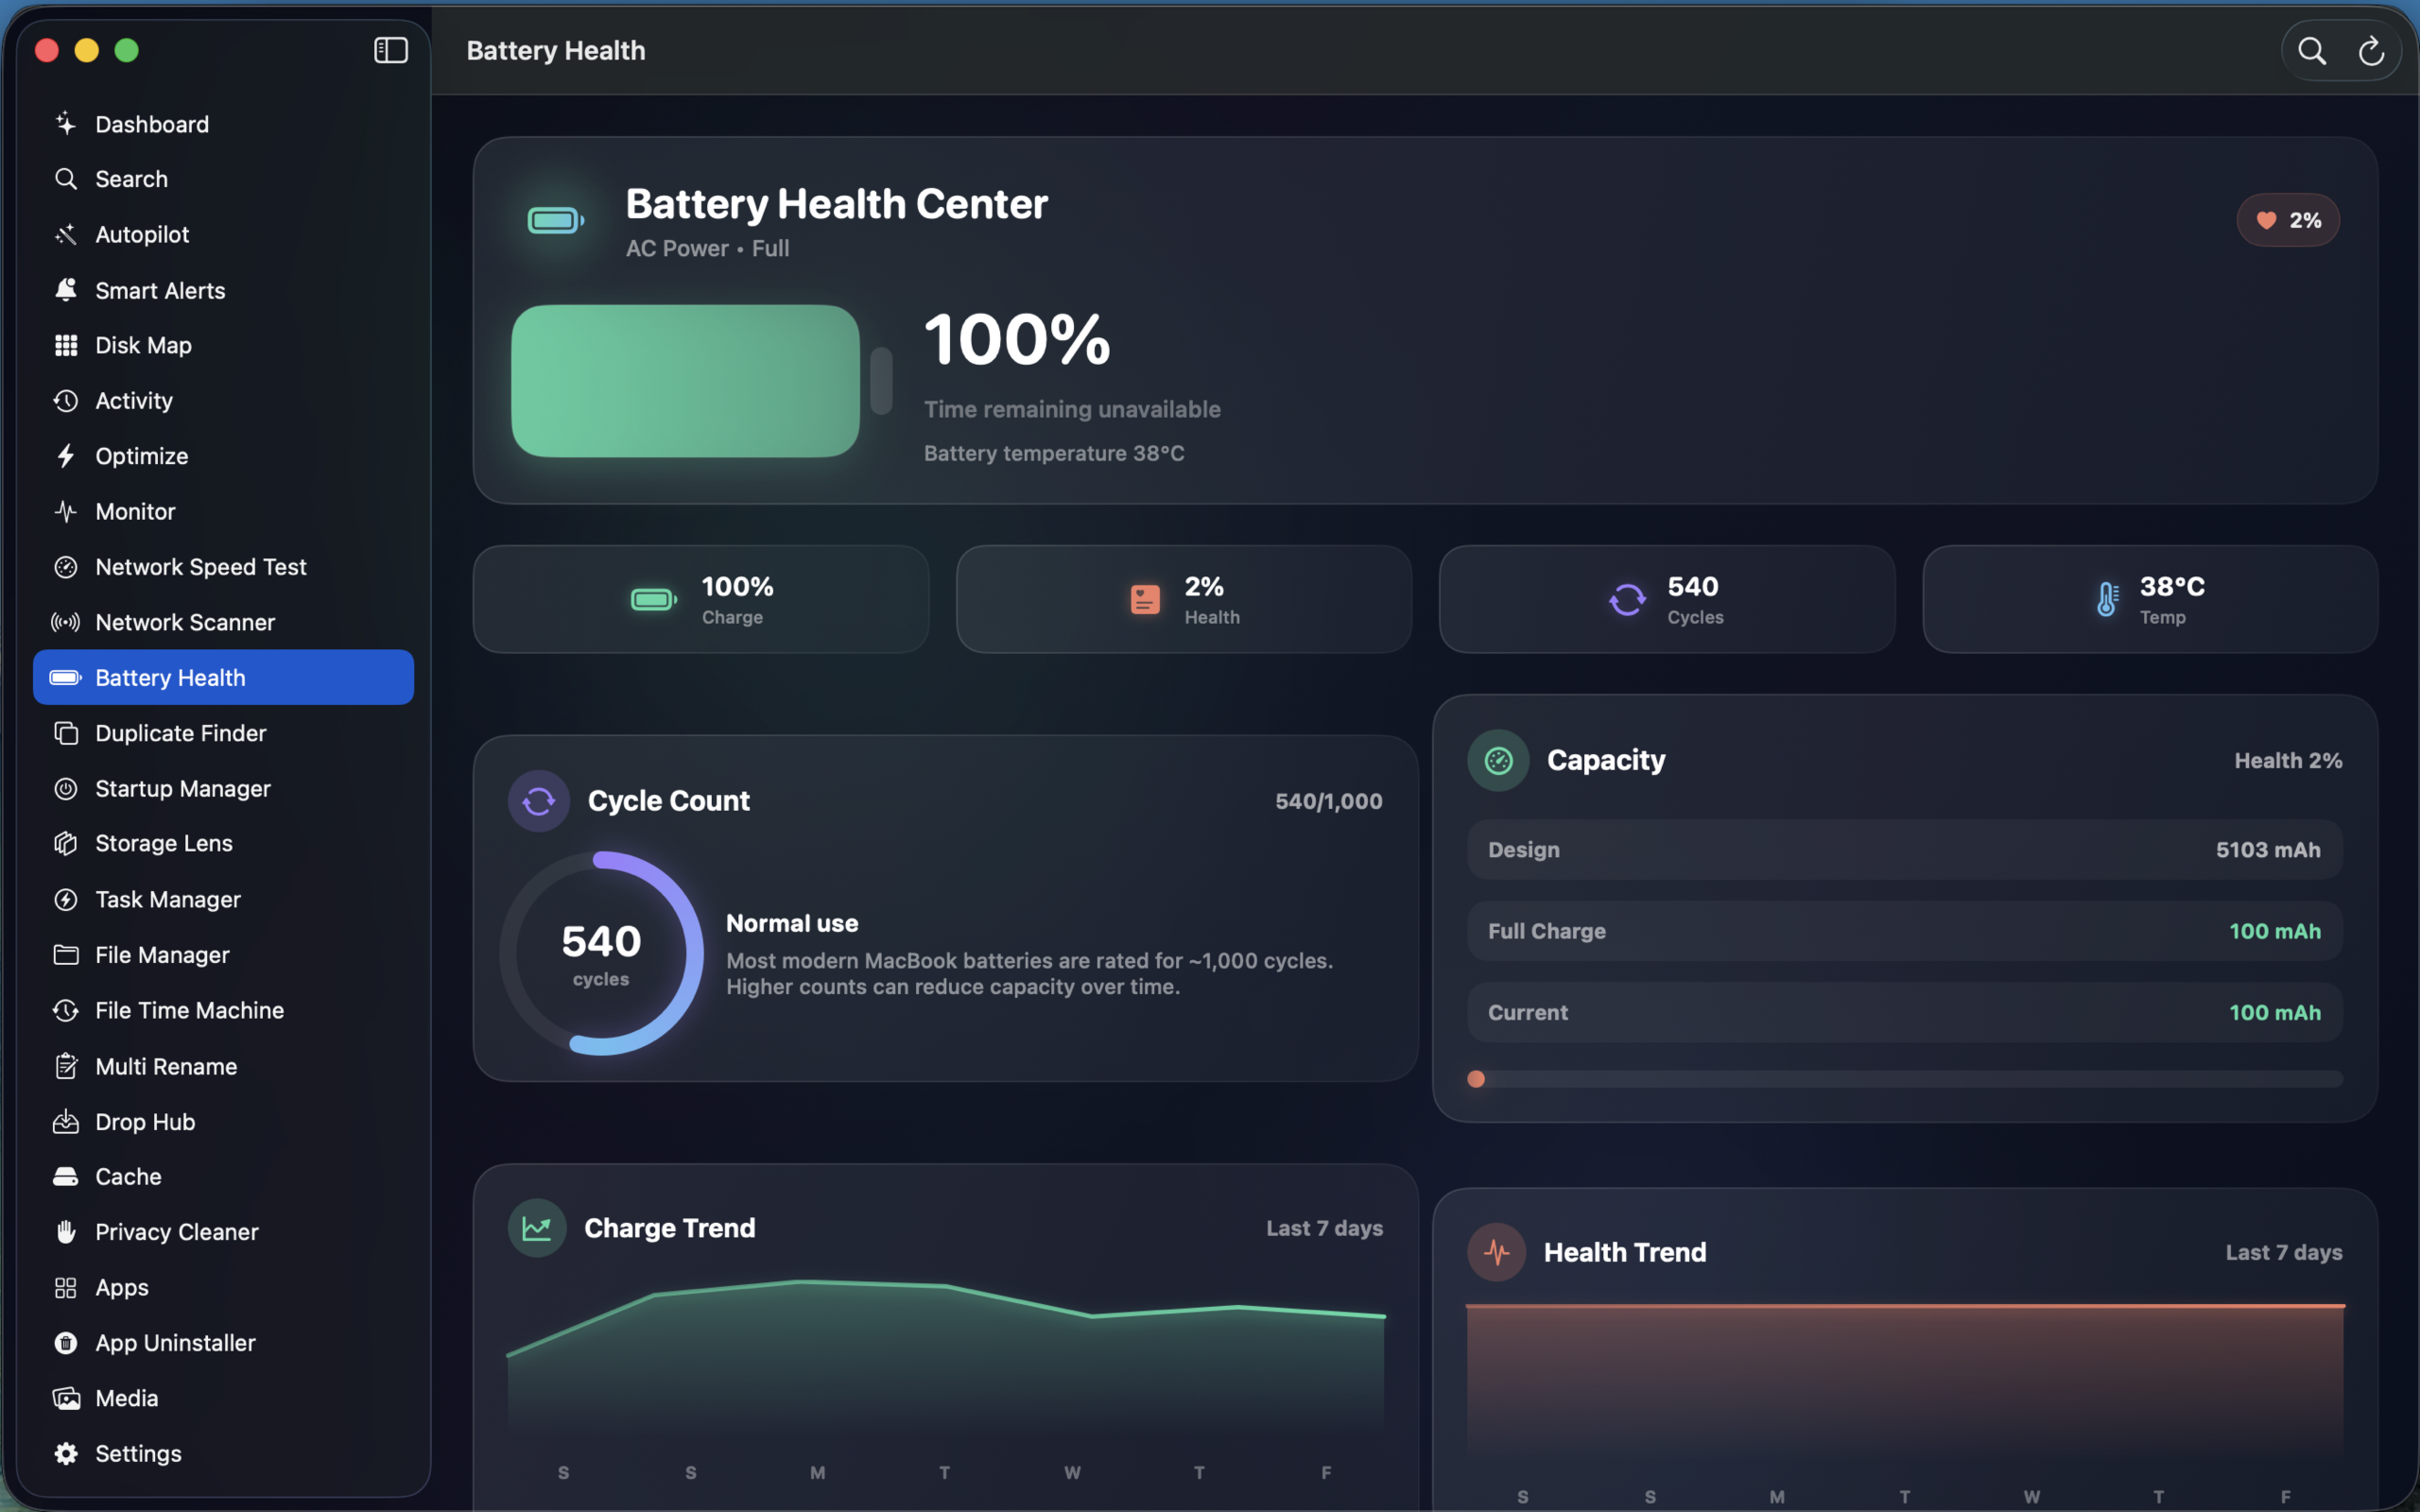The height and width of the screenshot is (1512, 2420).
Task: Select Autopilot in the sidebar
Action: pos(223,234)
